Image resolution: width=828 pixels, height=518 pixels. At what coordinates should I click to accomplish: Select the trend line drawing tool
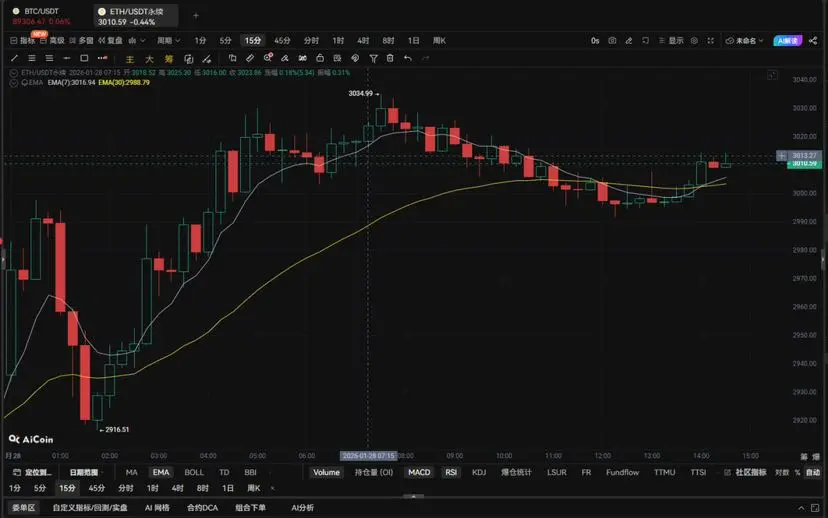click(x=14, y=58)
